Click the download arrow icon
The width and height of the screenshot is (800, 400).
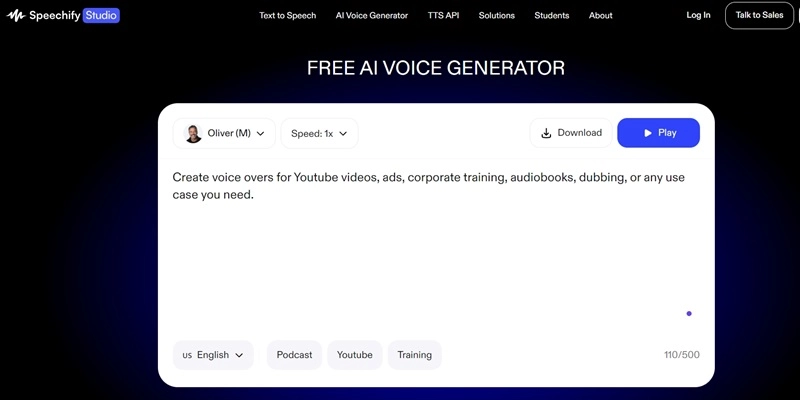[x=546, y=133]
